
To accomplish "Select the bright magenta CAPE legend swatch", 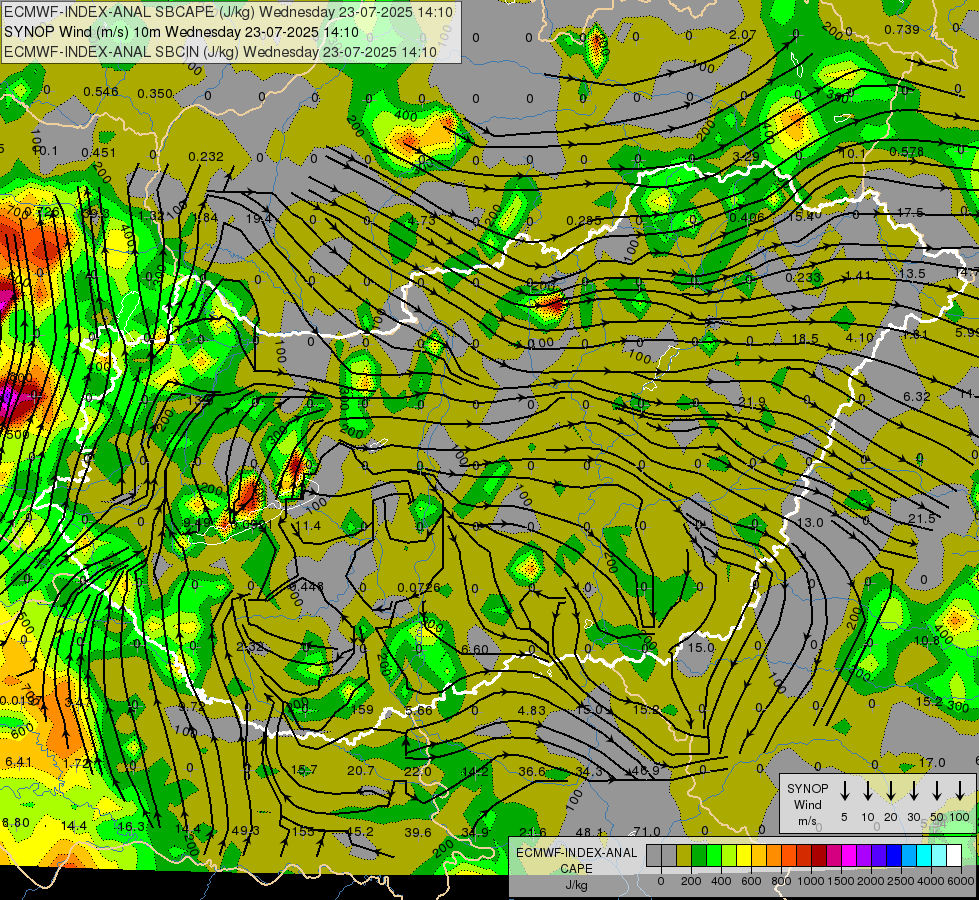I will click(x=849, y=856).
